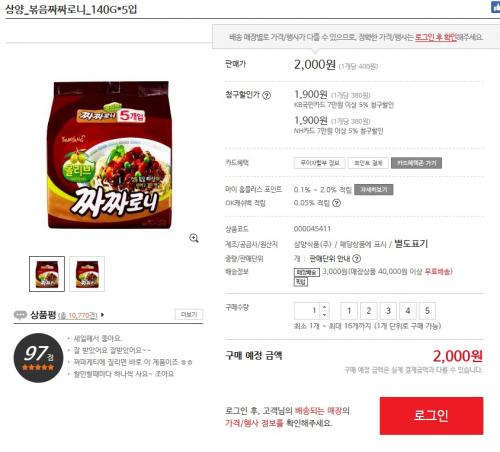Open the 포인트 결제 button
Image resolution: width=500 pixels, height=452 pixels.
coord(368,163)
